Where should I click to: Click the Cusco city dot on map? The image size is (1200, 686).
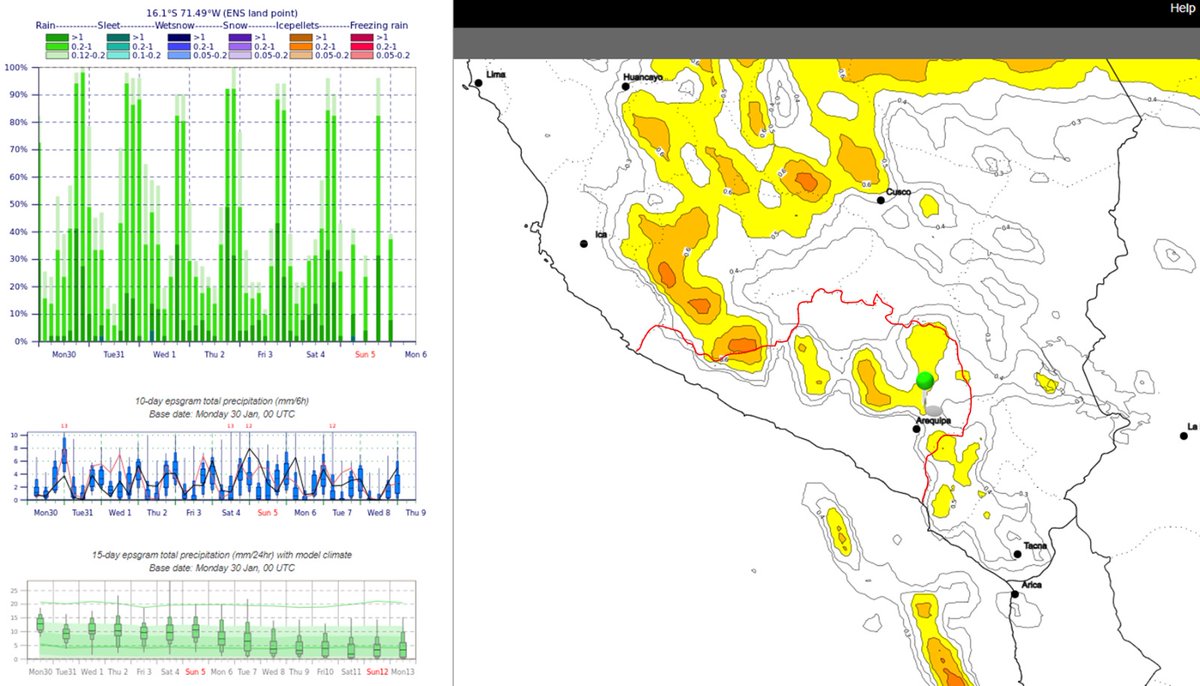[881, 200]
